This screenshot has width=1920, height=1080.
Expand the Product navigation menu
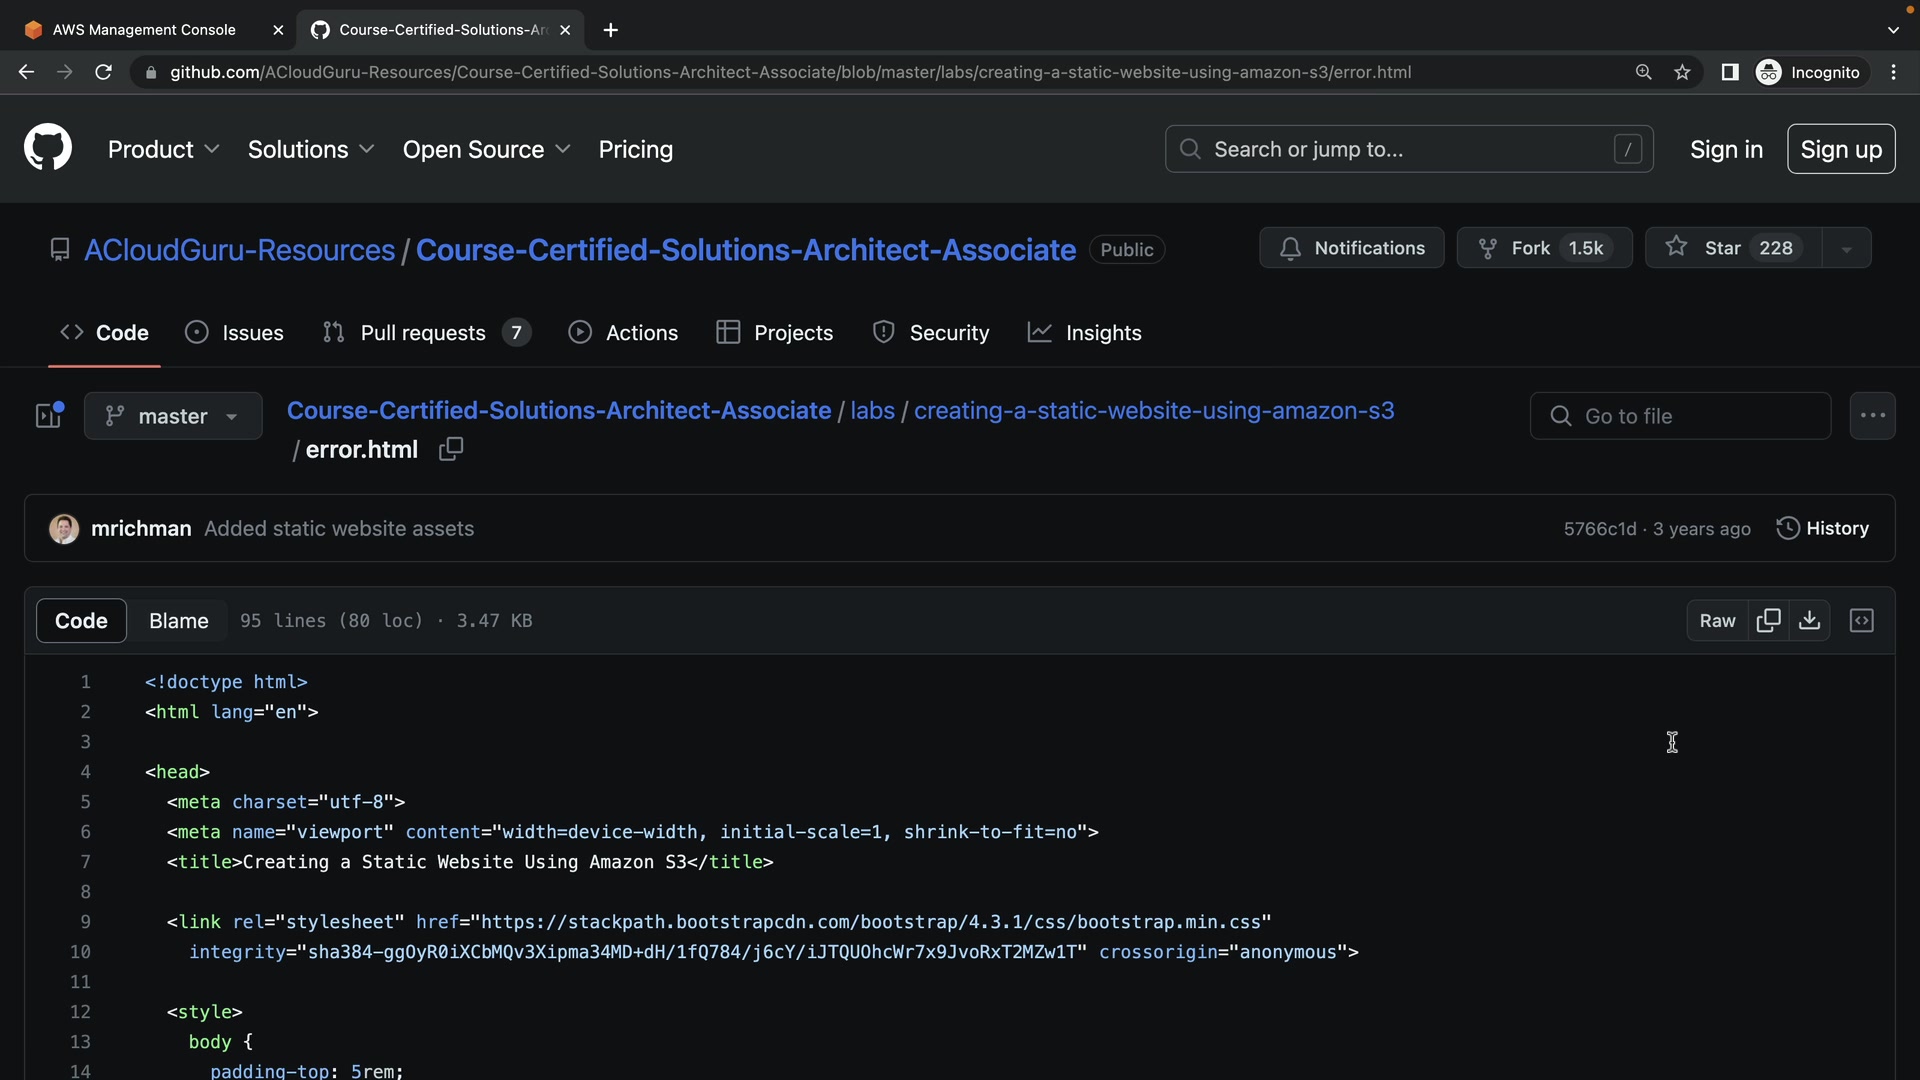click(163, 149)
